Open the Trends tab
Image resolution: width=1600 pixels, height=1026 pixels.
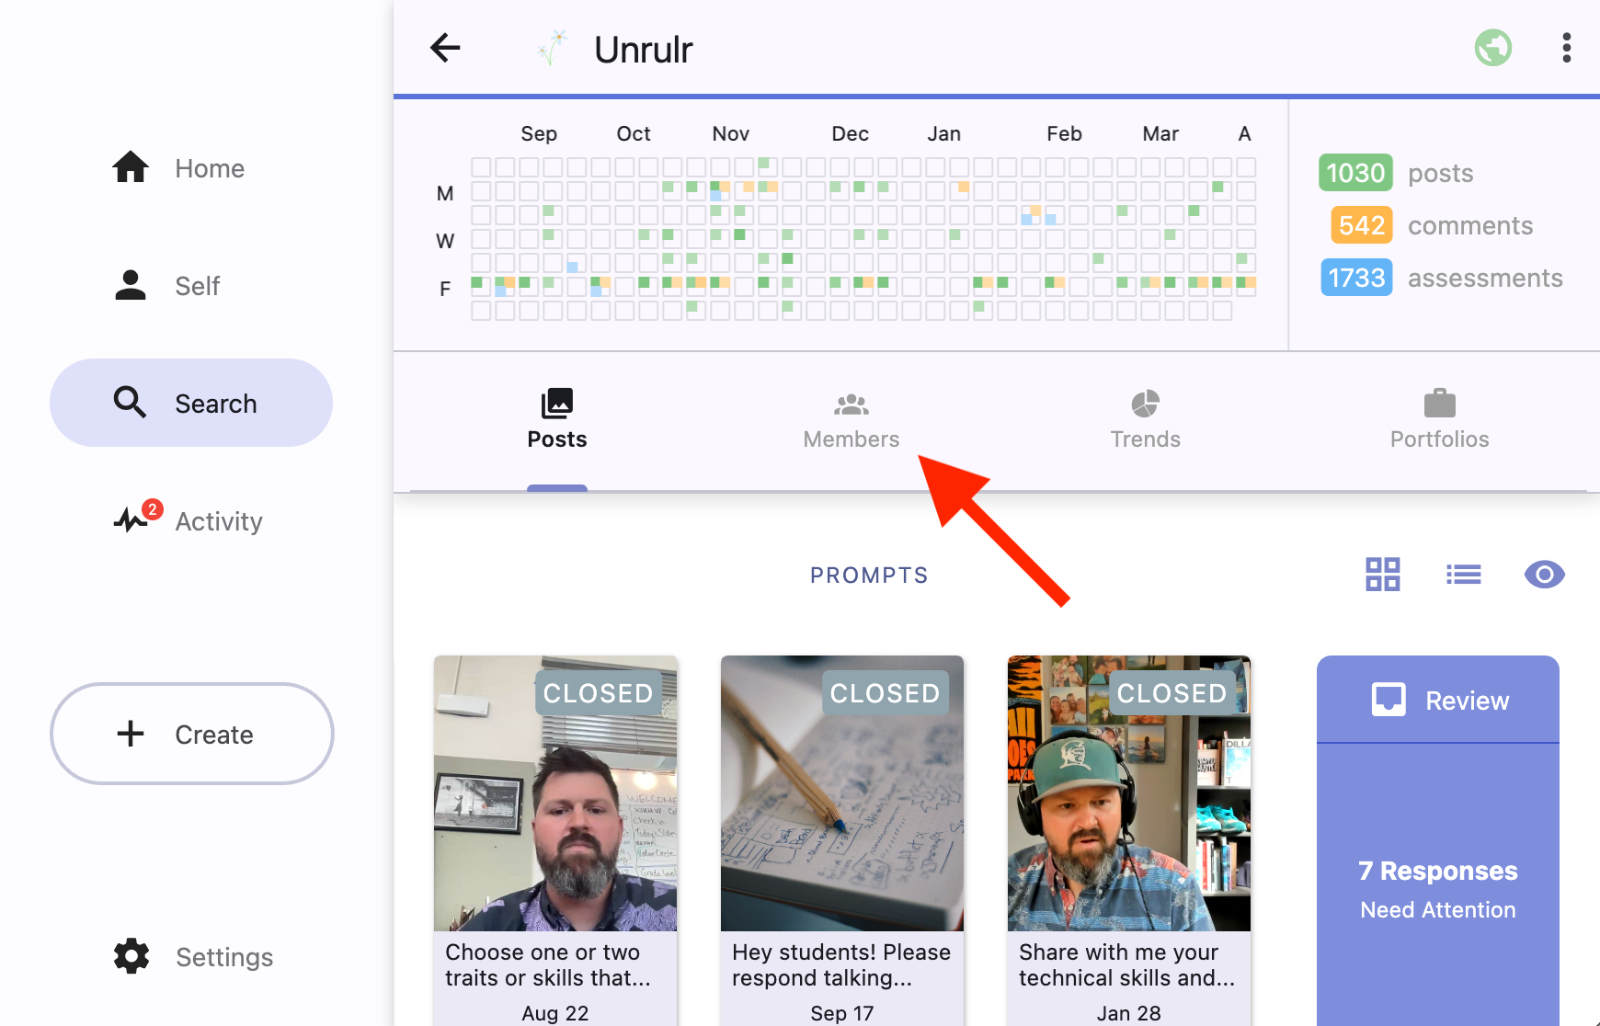1145,420
